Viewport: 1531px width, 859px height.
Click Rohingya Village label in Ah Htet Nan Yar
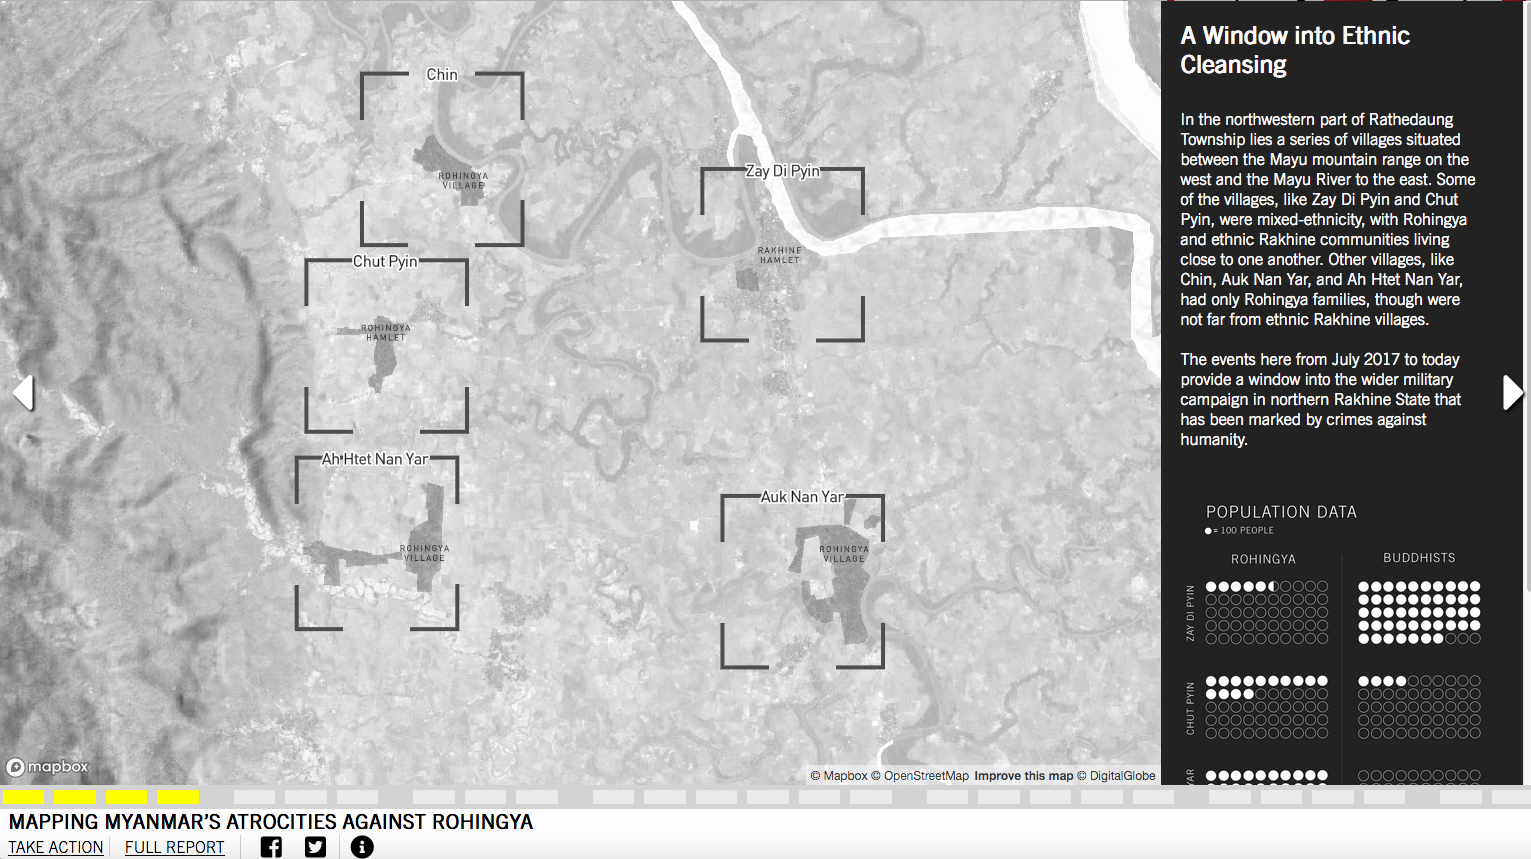pyautogui.click(x=425, y=553)
